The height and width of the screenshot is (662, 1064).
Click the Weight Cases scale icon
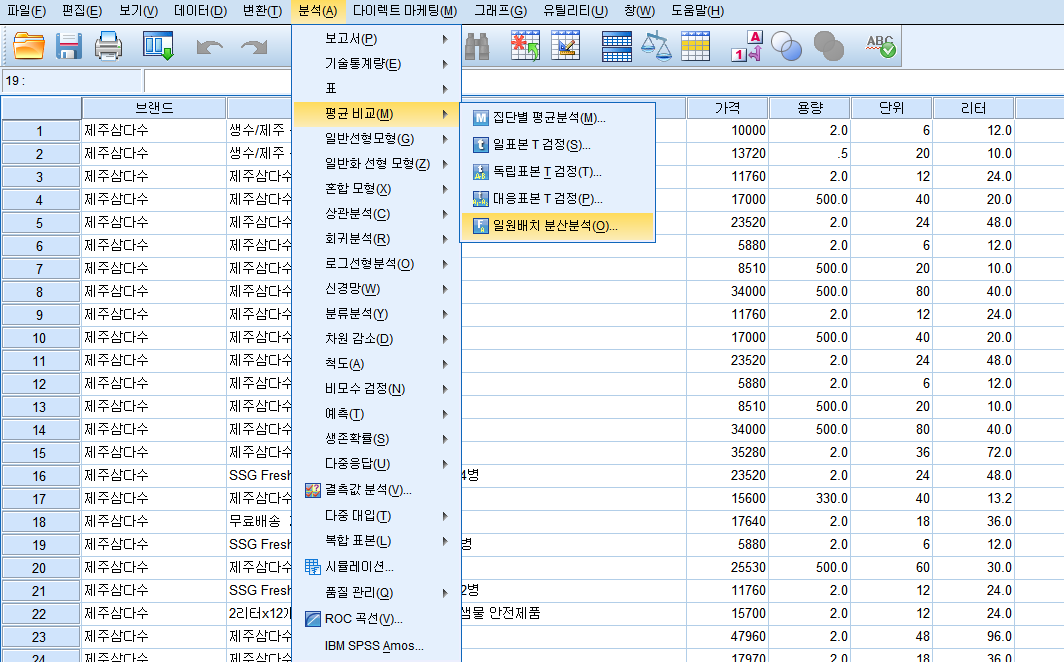coord(656,46)
